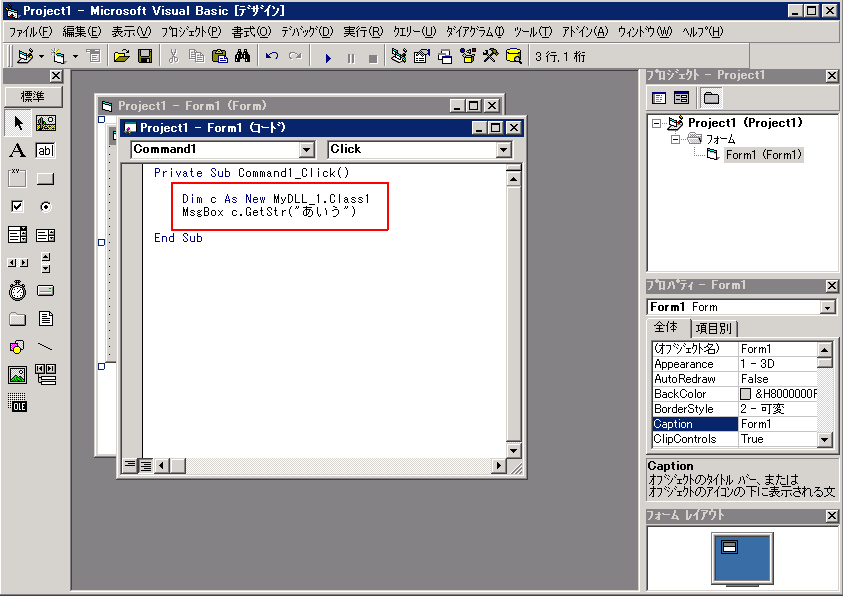
Task: Click the View Code icon in Project Explorer
Action: (658, 96)
